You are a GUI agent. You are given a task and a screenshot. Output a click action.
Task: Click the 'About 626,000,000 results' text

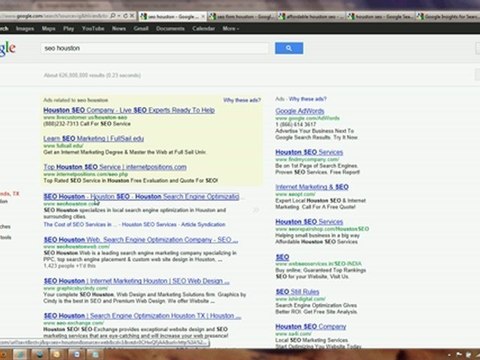[92, 75]
